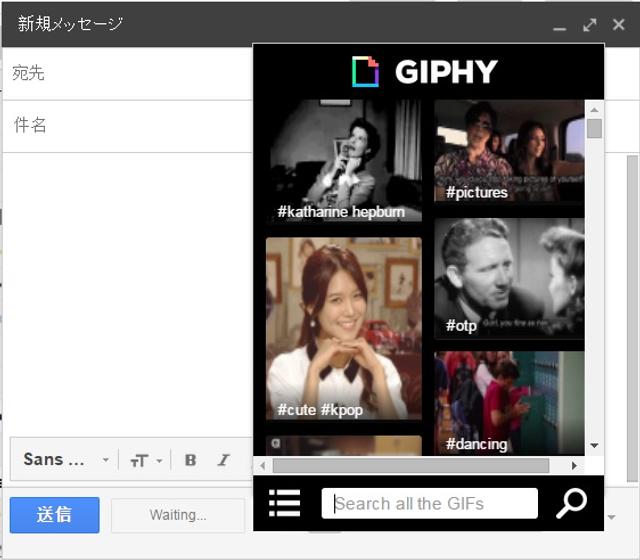640x560 pixels.
Task: Click GIPHY vertical scrollbar down arrow
Action: [594, 445]
